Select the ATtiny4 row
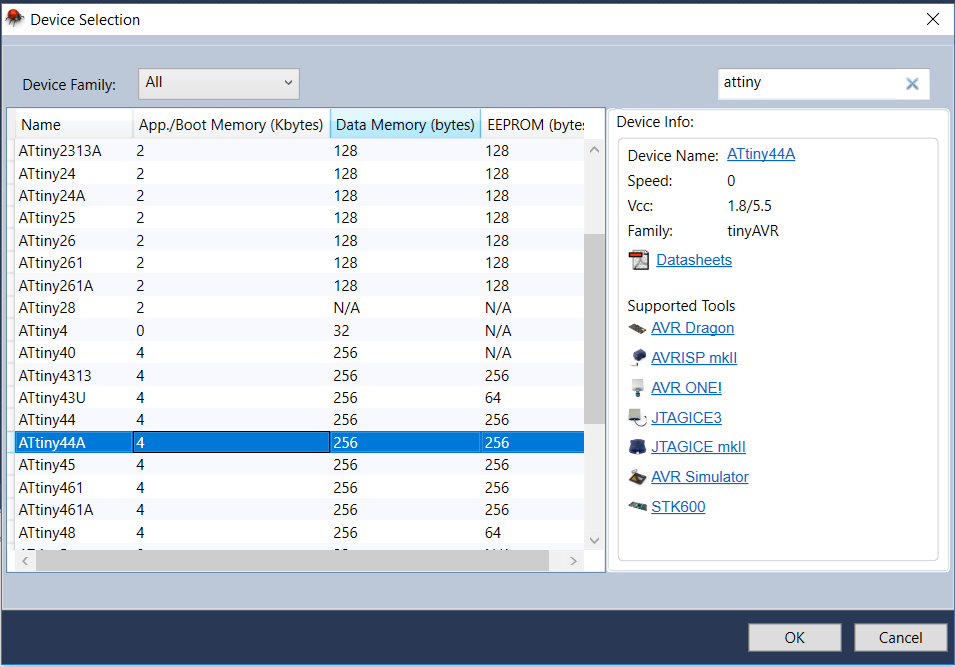 pos(298,331)
